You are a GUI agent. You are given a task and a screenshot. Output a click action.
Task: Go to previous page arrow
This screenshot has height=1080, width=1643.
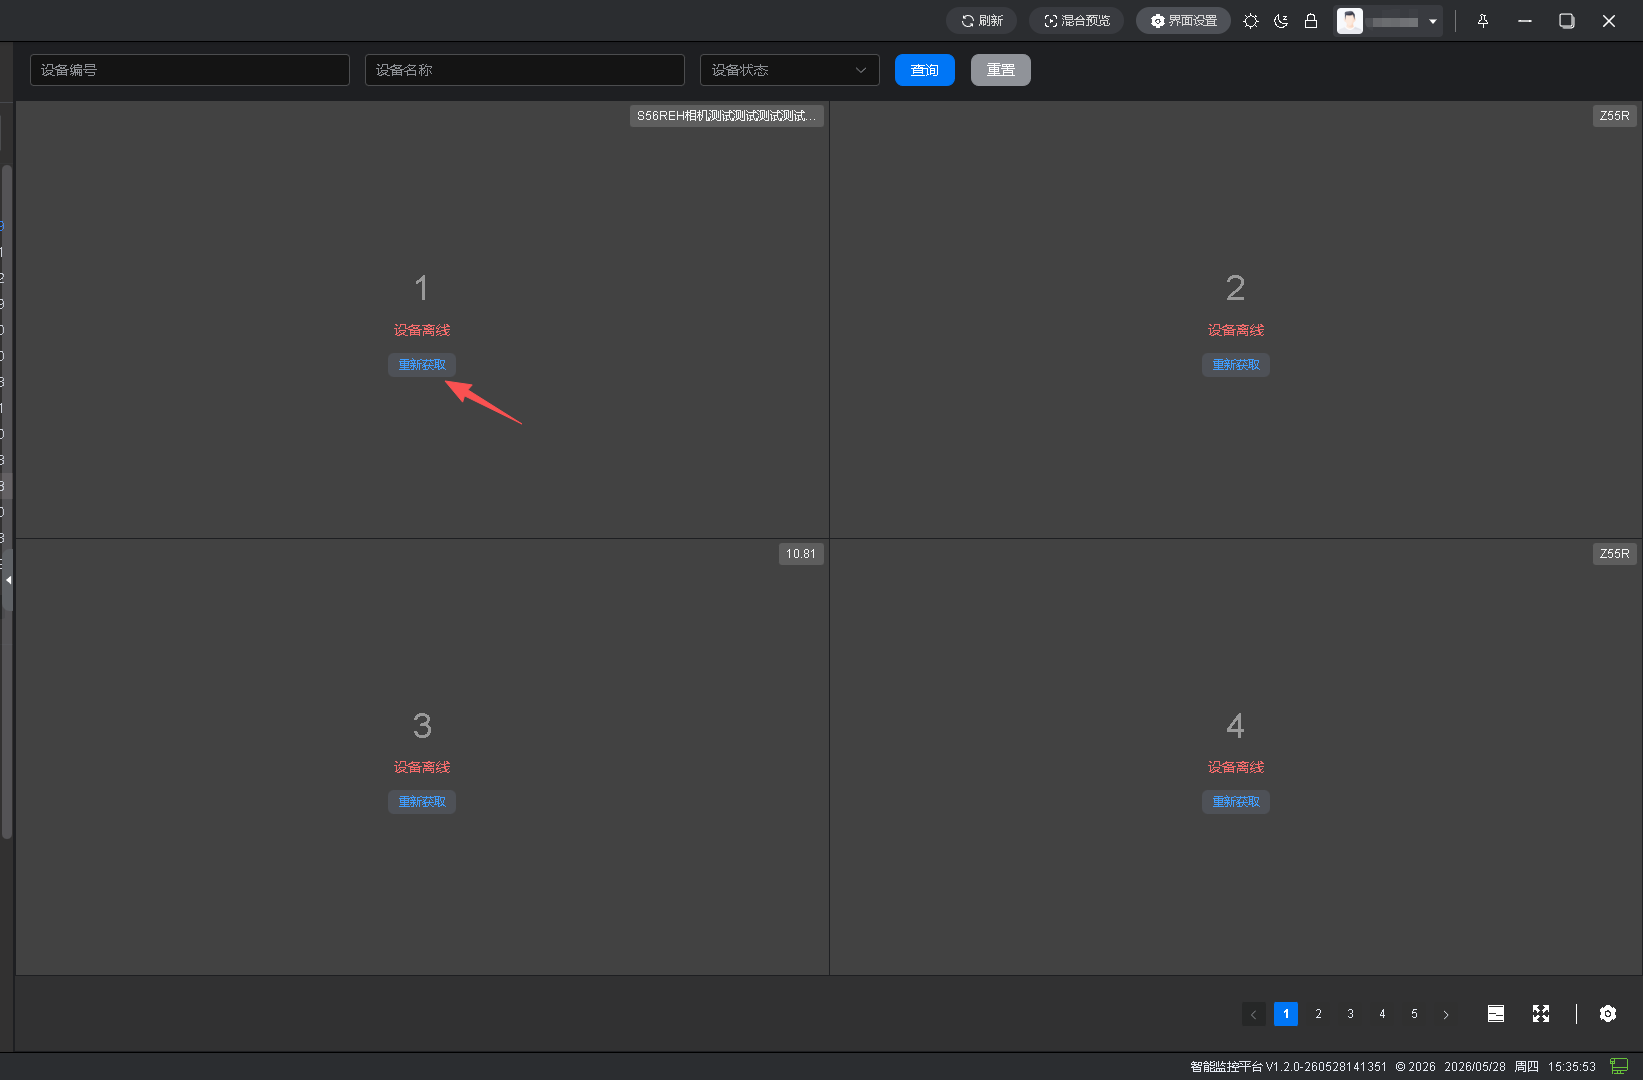(1254, 1014)
